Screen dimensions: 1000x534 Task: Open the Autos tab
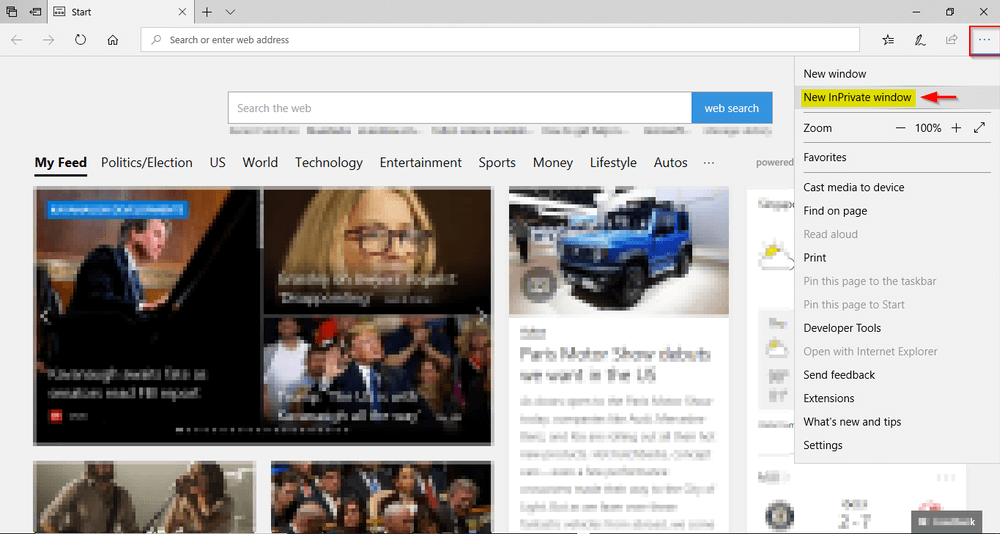coord(670,163)
